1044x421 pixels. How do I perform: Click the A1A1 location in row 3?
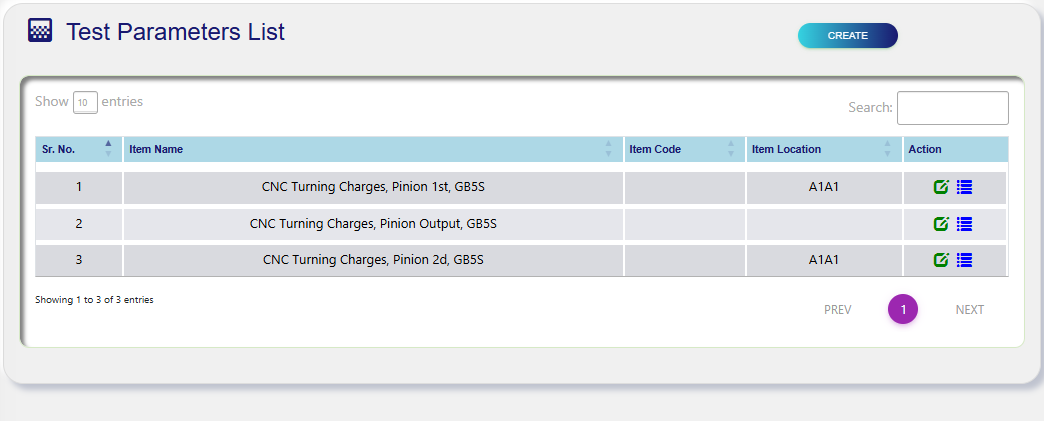point(823,260)
